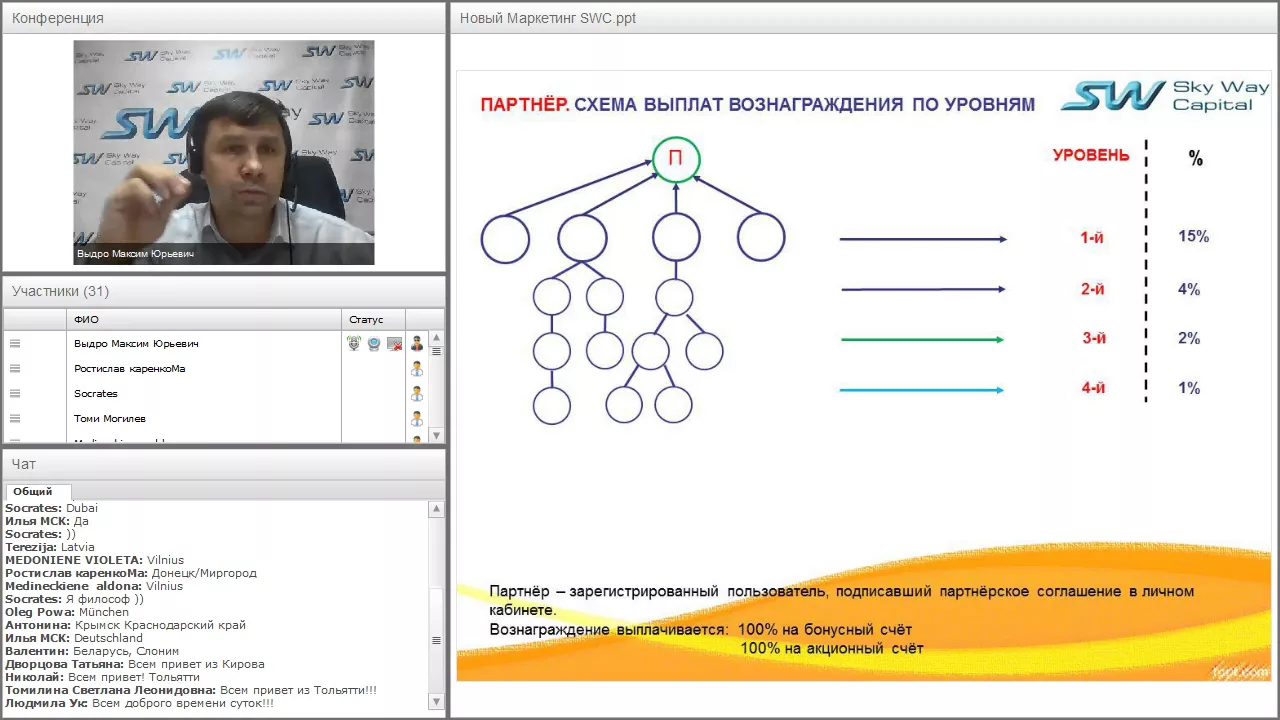This screenshot has width=1280, height=720.
Task: Click chat message 'Николай: Всем привет! Тольятти'
Action: click(103, 677)
